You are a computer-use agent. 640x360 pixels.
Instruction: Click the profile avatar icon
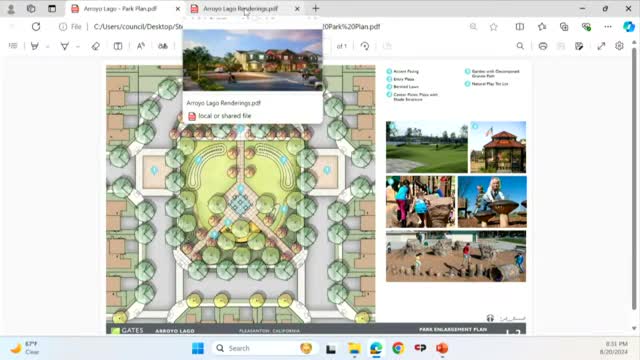point(11,9)
